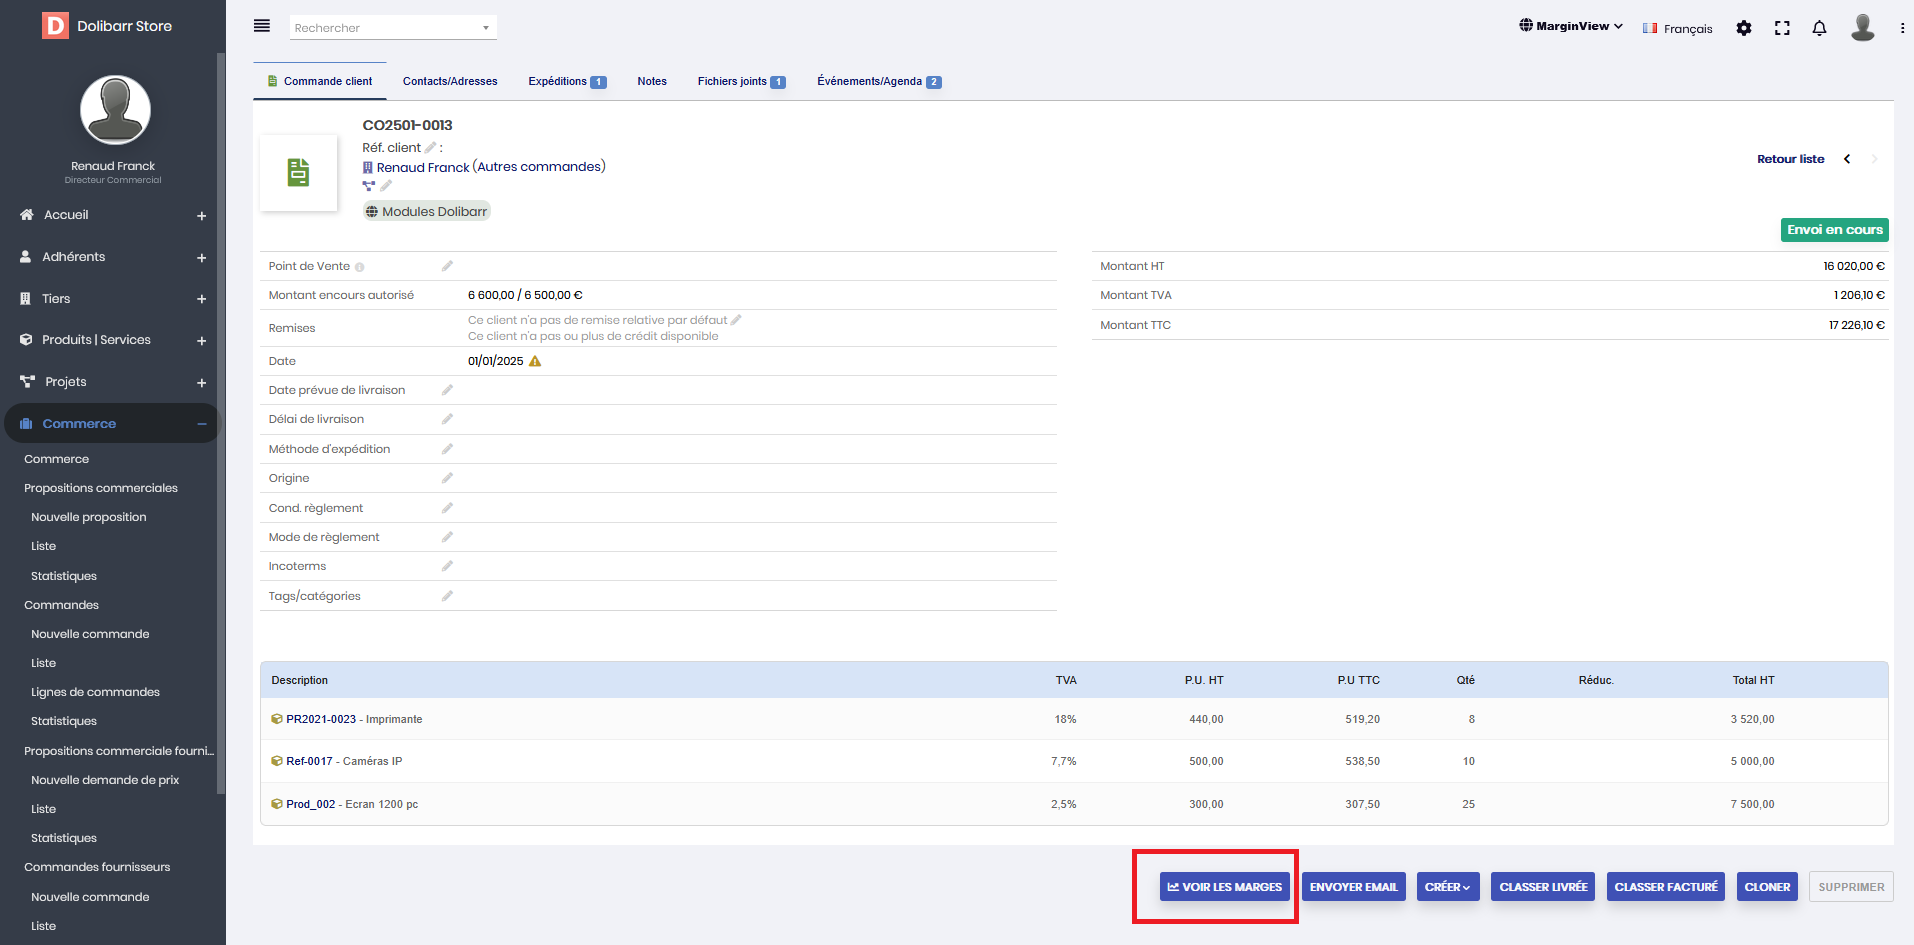Open settings gear icon
1914x945 pixels.
1744,28
